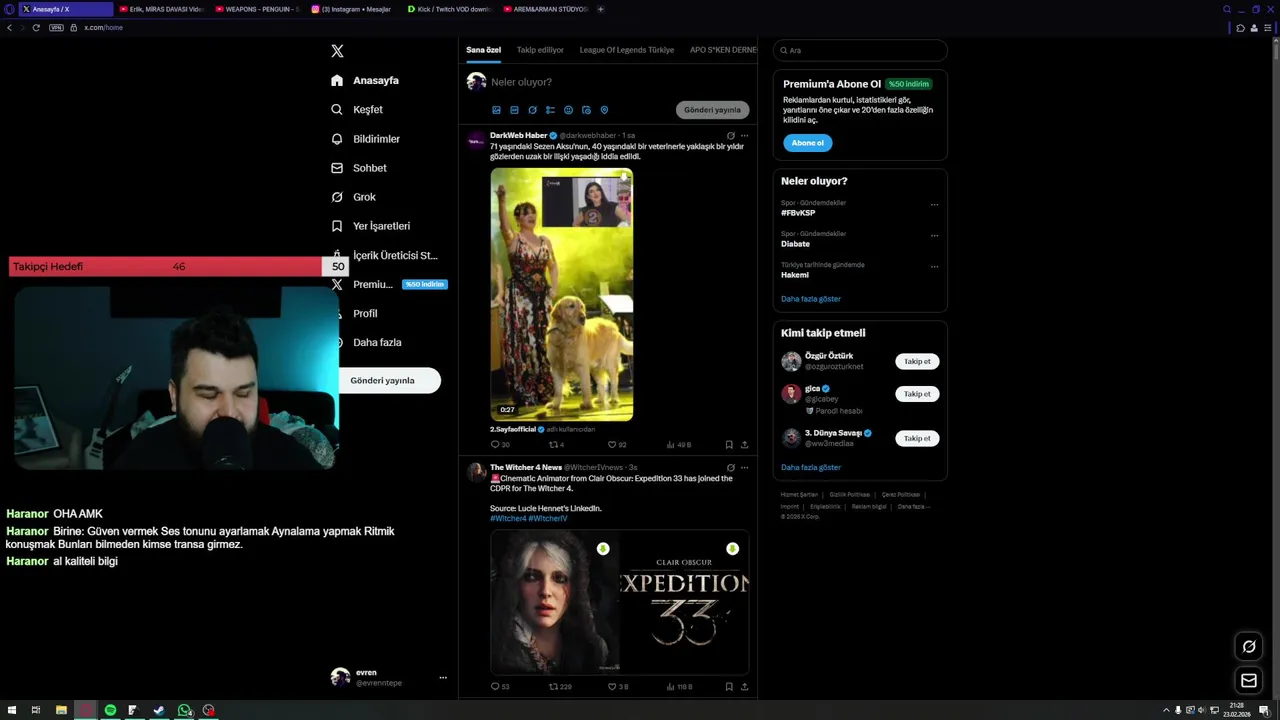Open DarkWeb Haber profile avatar
Screen dimensions: 1280x720
(476, 140)
